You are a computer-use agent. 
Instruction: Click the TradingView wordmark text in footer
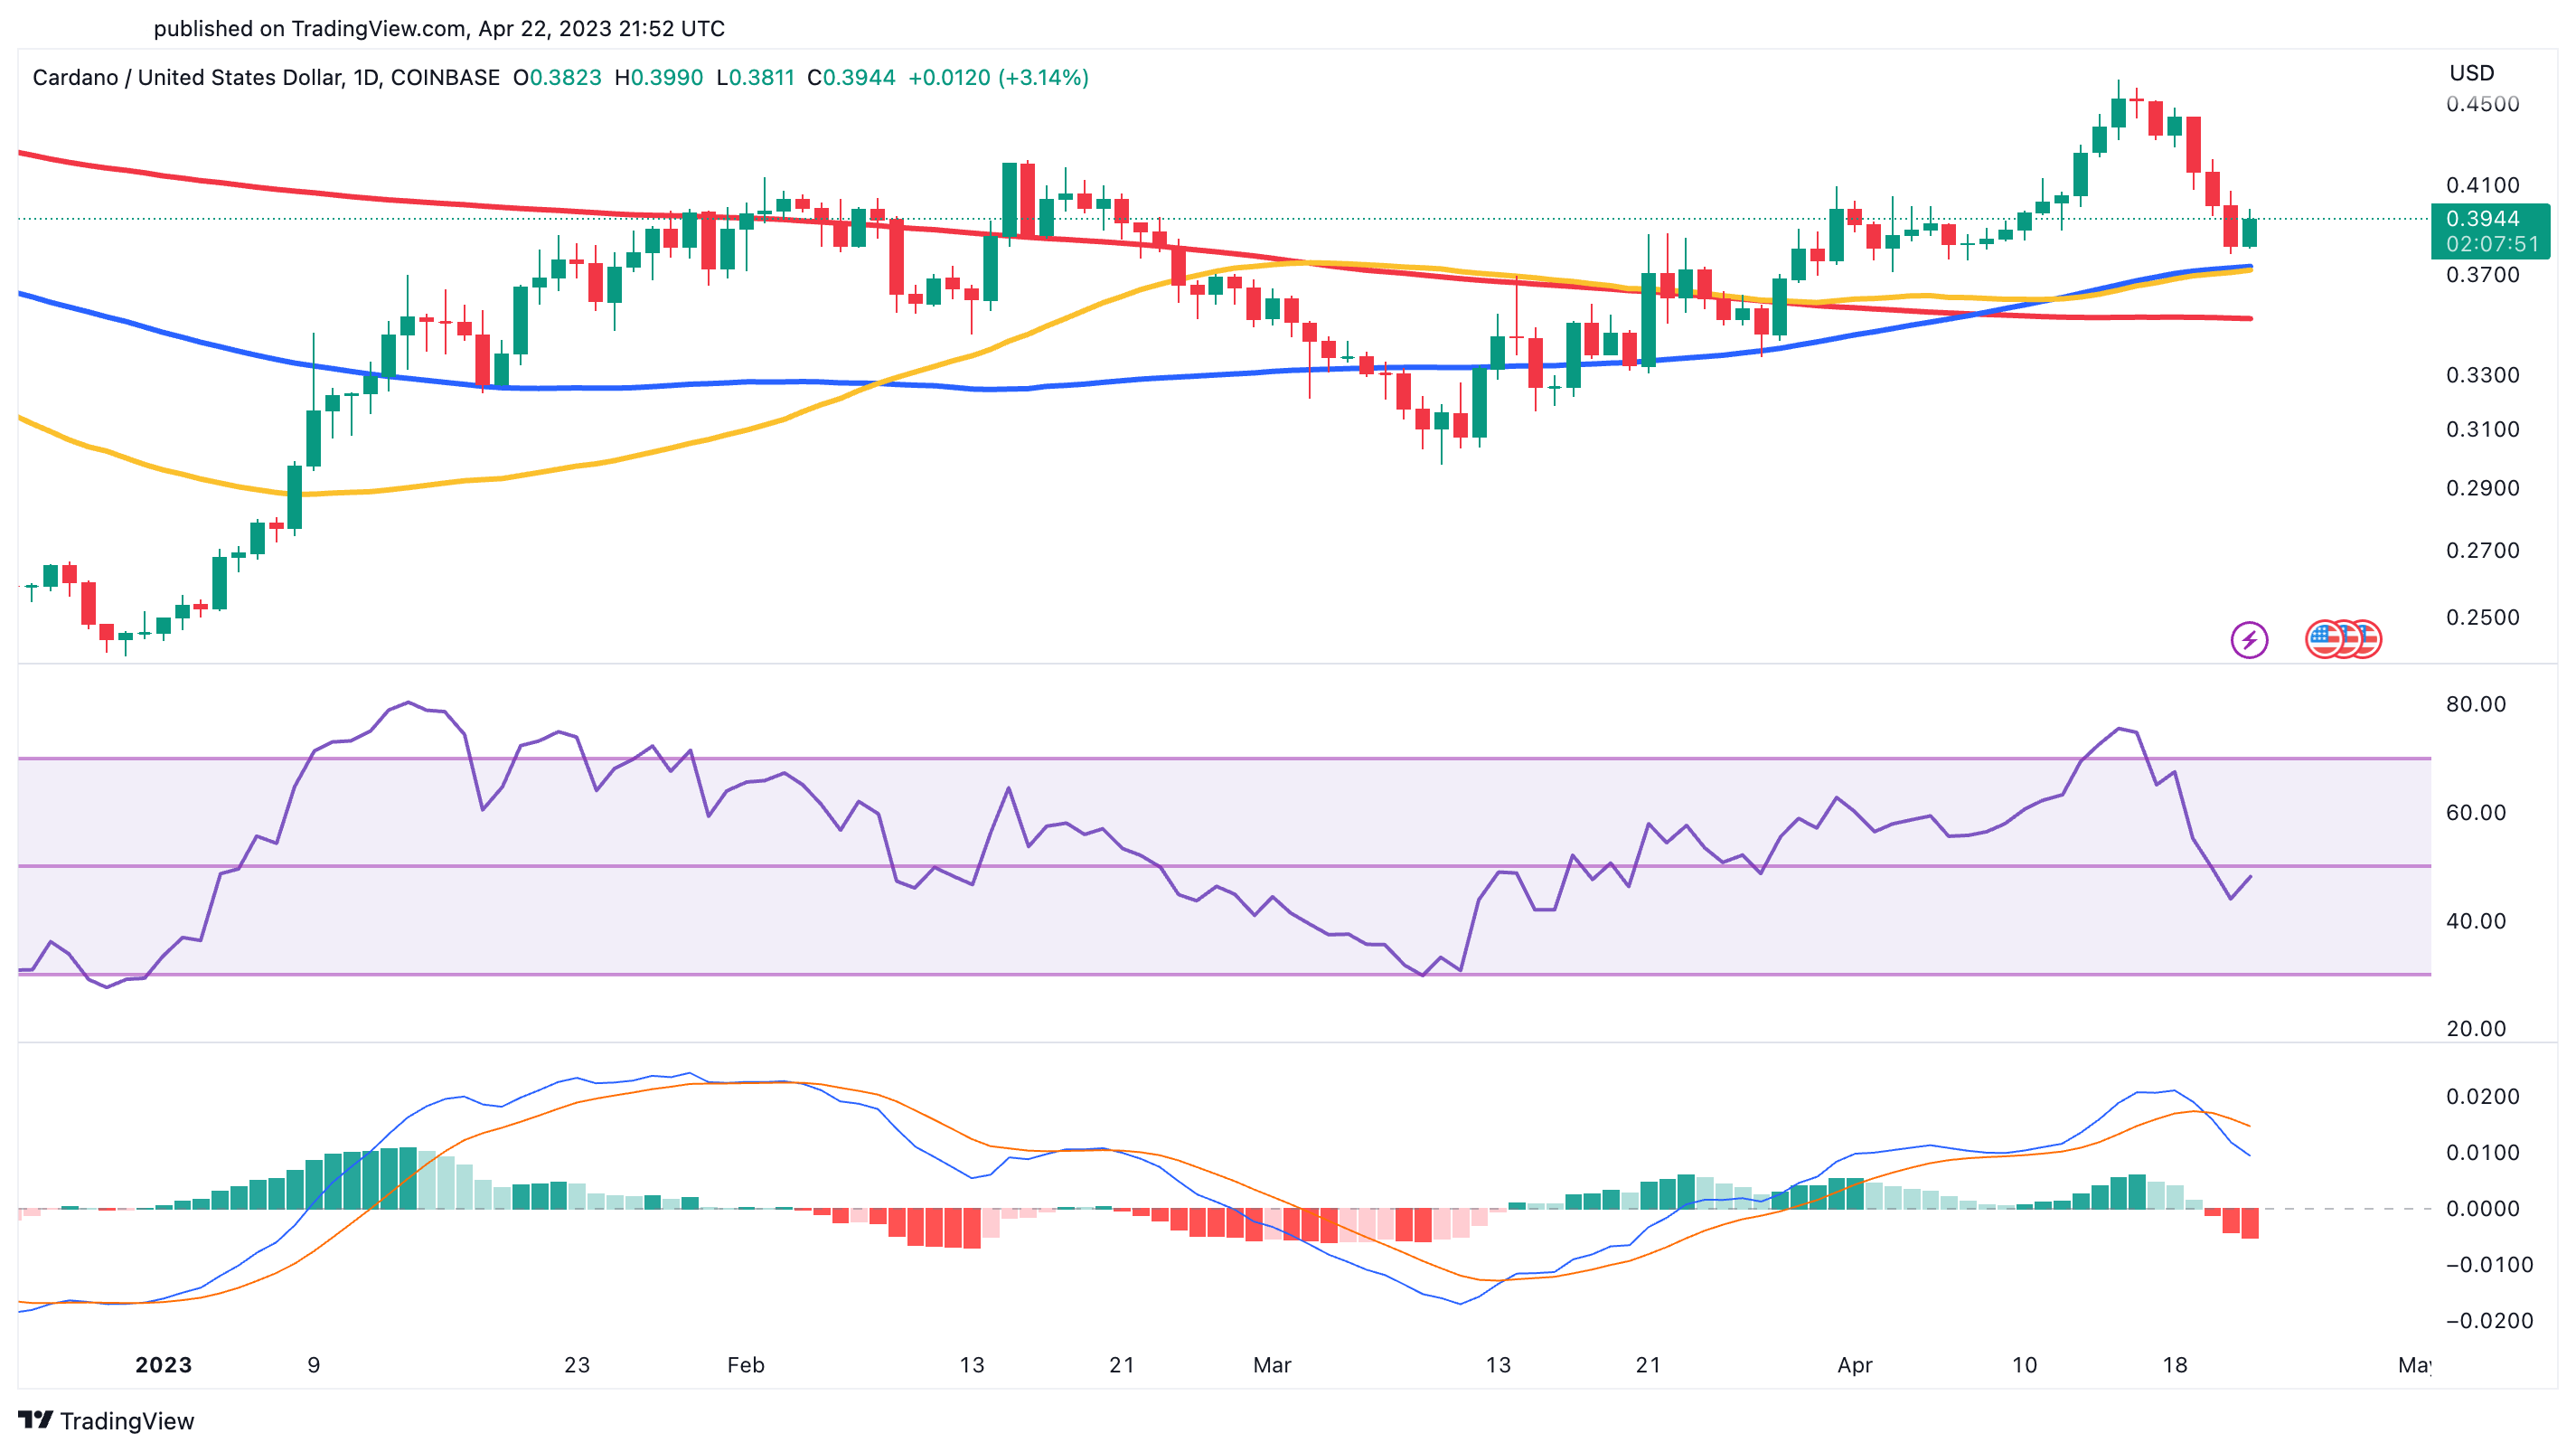[127, 1421]
